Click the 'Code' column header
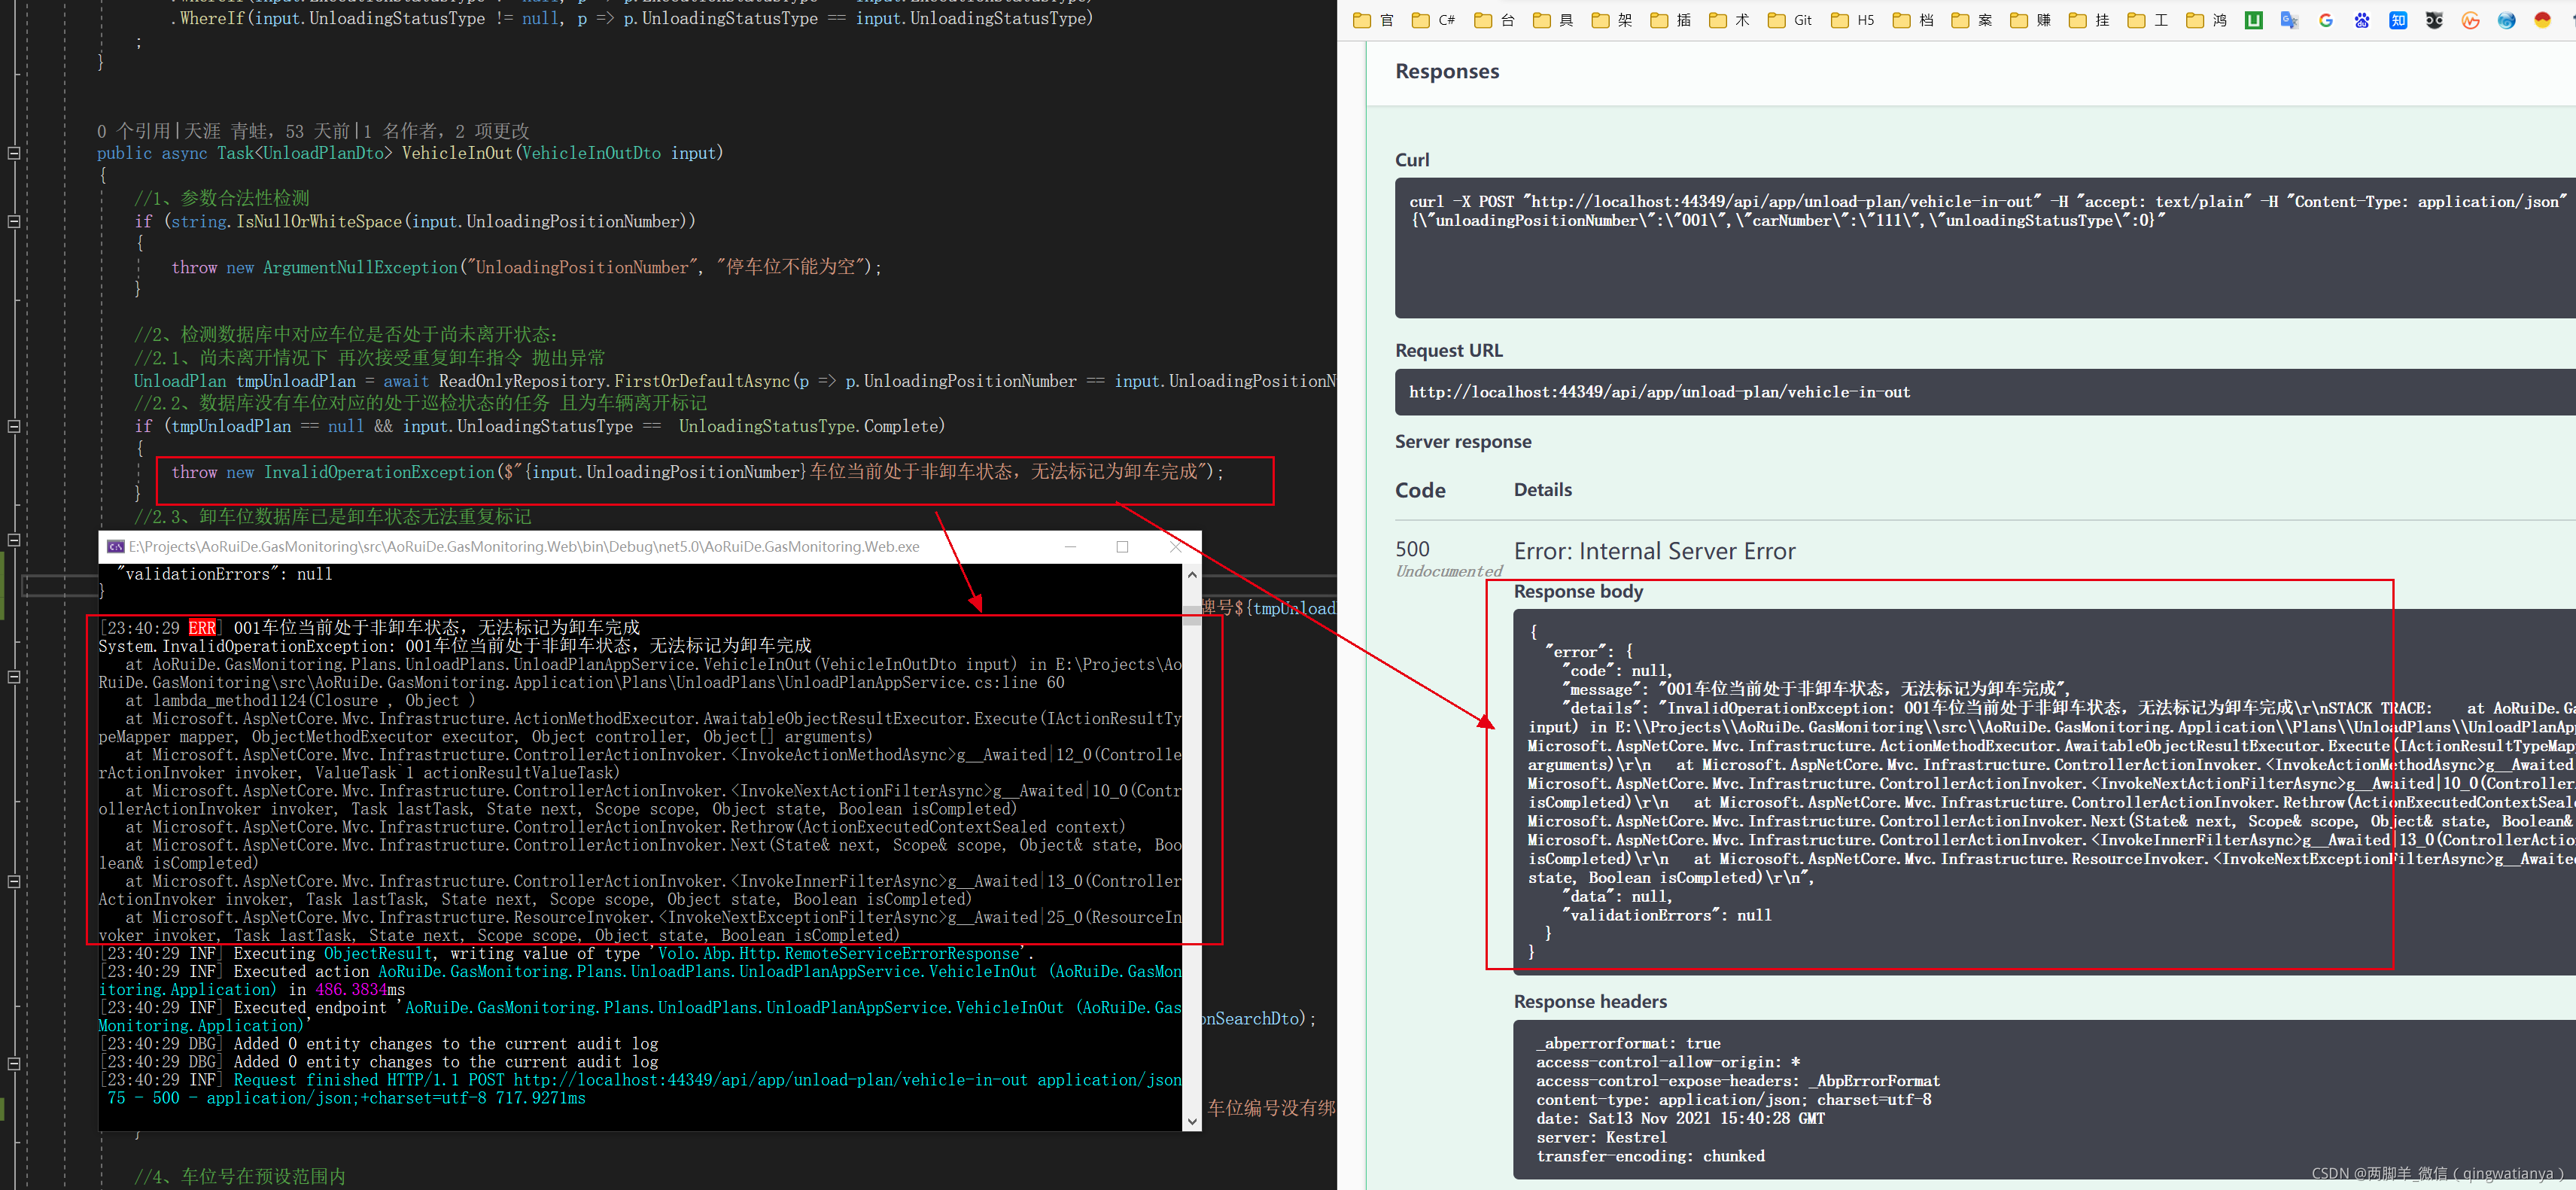Image resolution: width=2576 pixels, height=1190 pixels. pos(1420,491)
